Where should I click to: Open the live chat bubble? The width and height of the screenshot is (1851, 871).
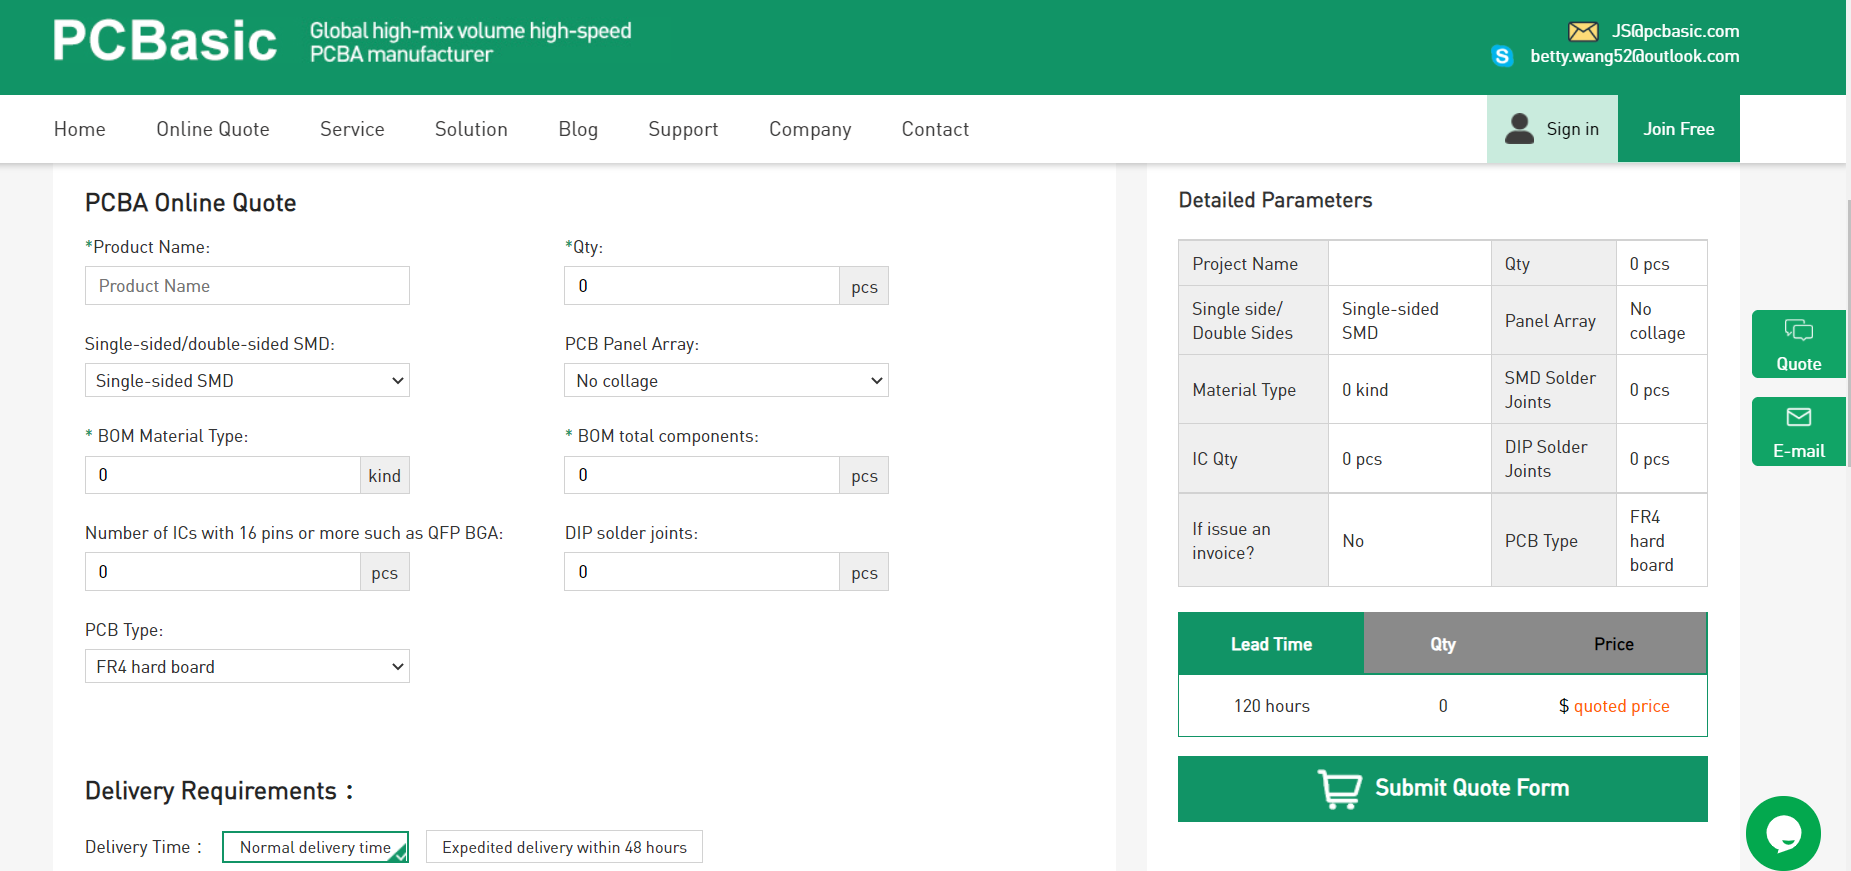pos(1783,833)
